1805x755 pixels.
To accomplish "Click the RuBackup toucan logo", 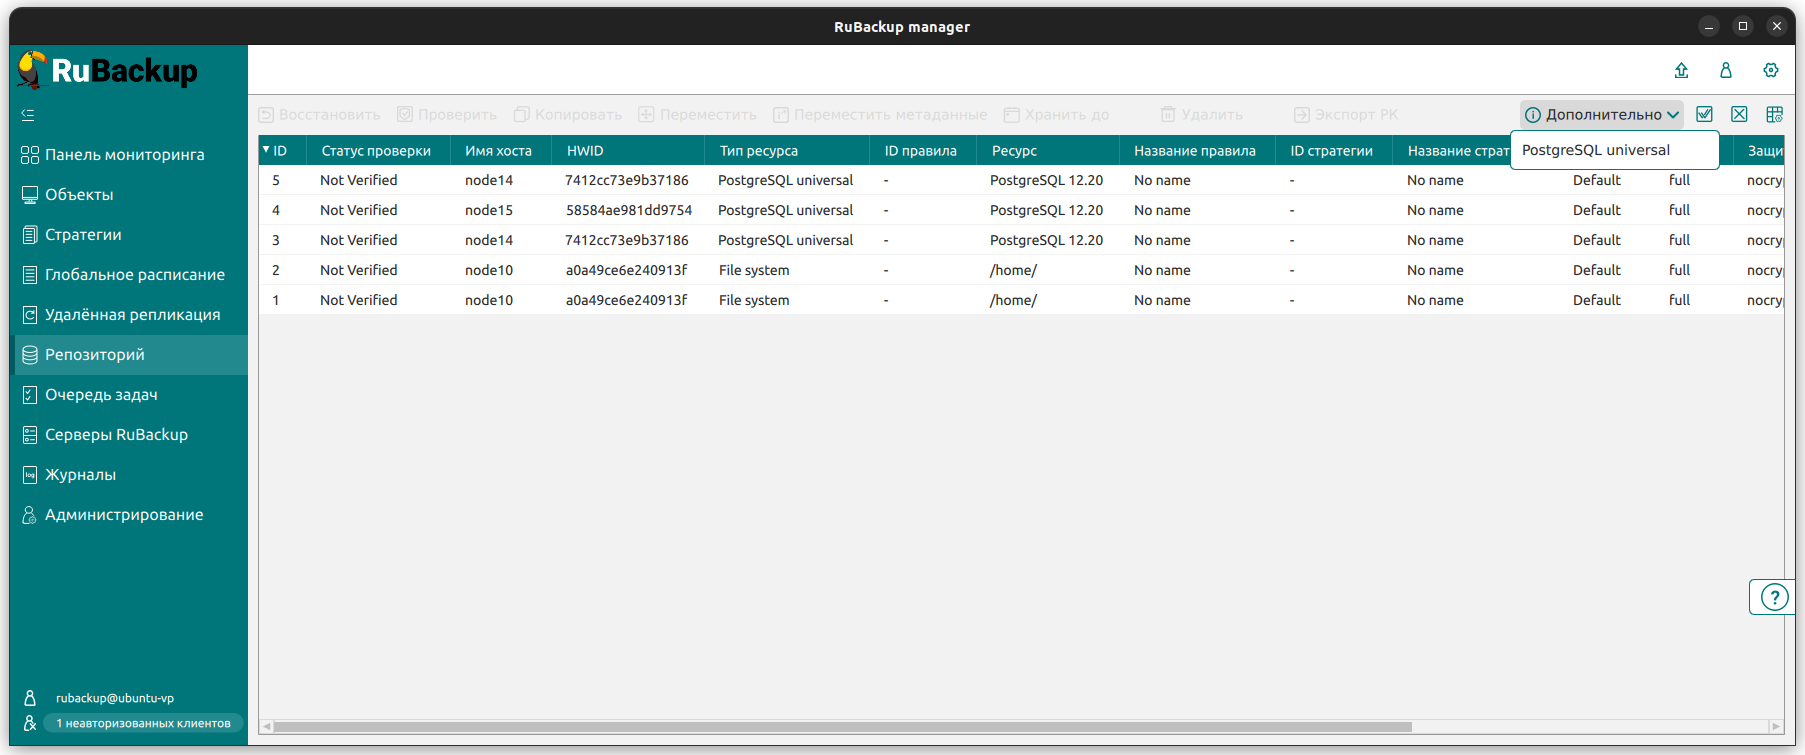I will click(108, 70).
